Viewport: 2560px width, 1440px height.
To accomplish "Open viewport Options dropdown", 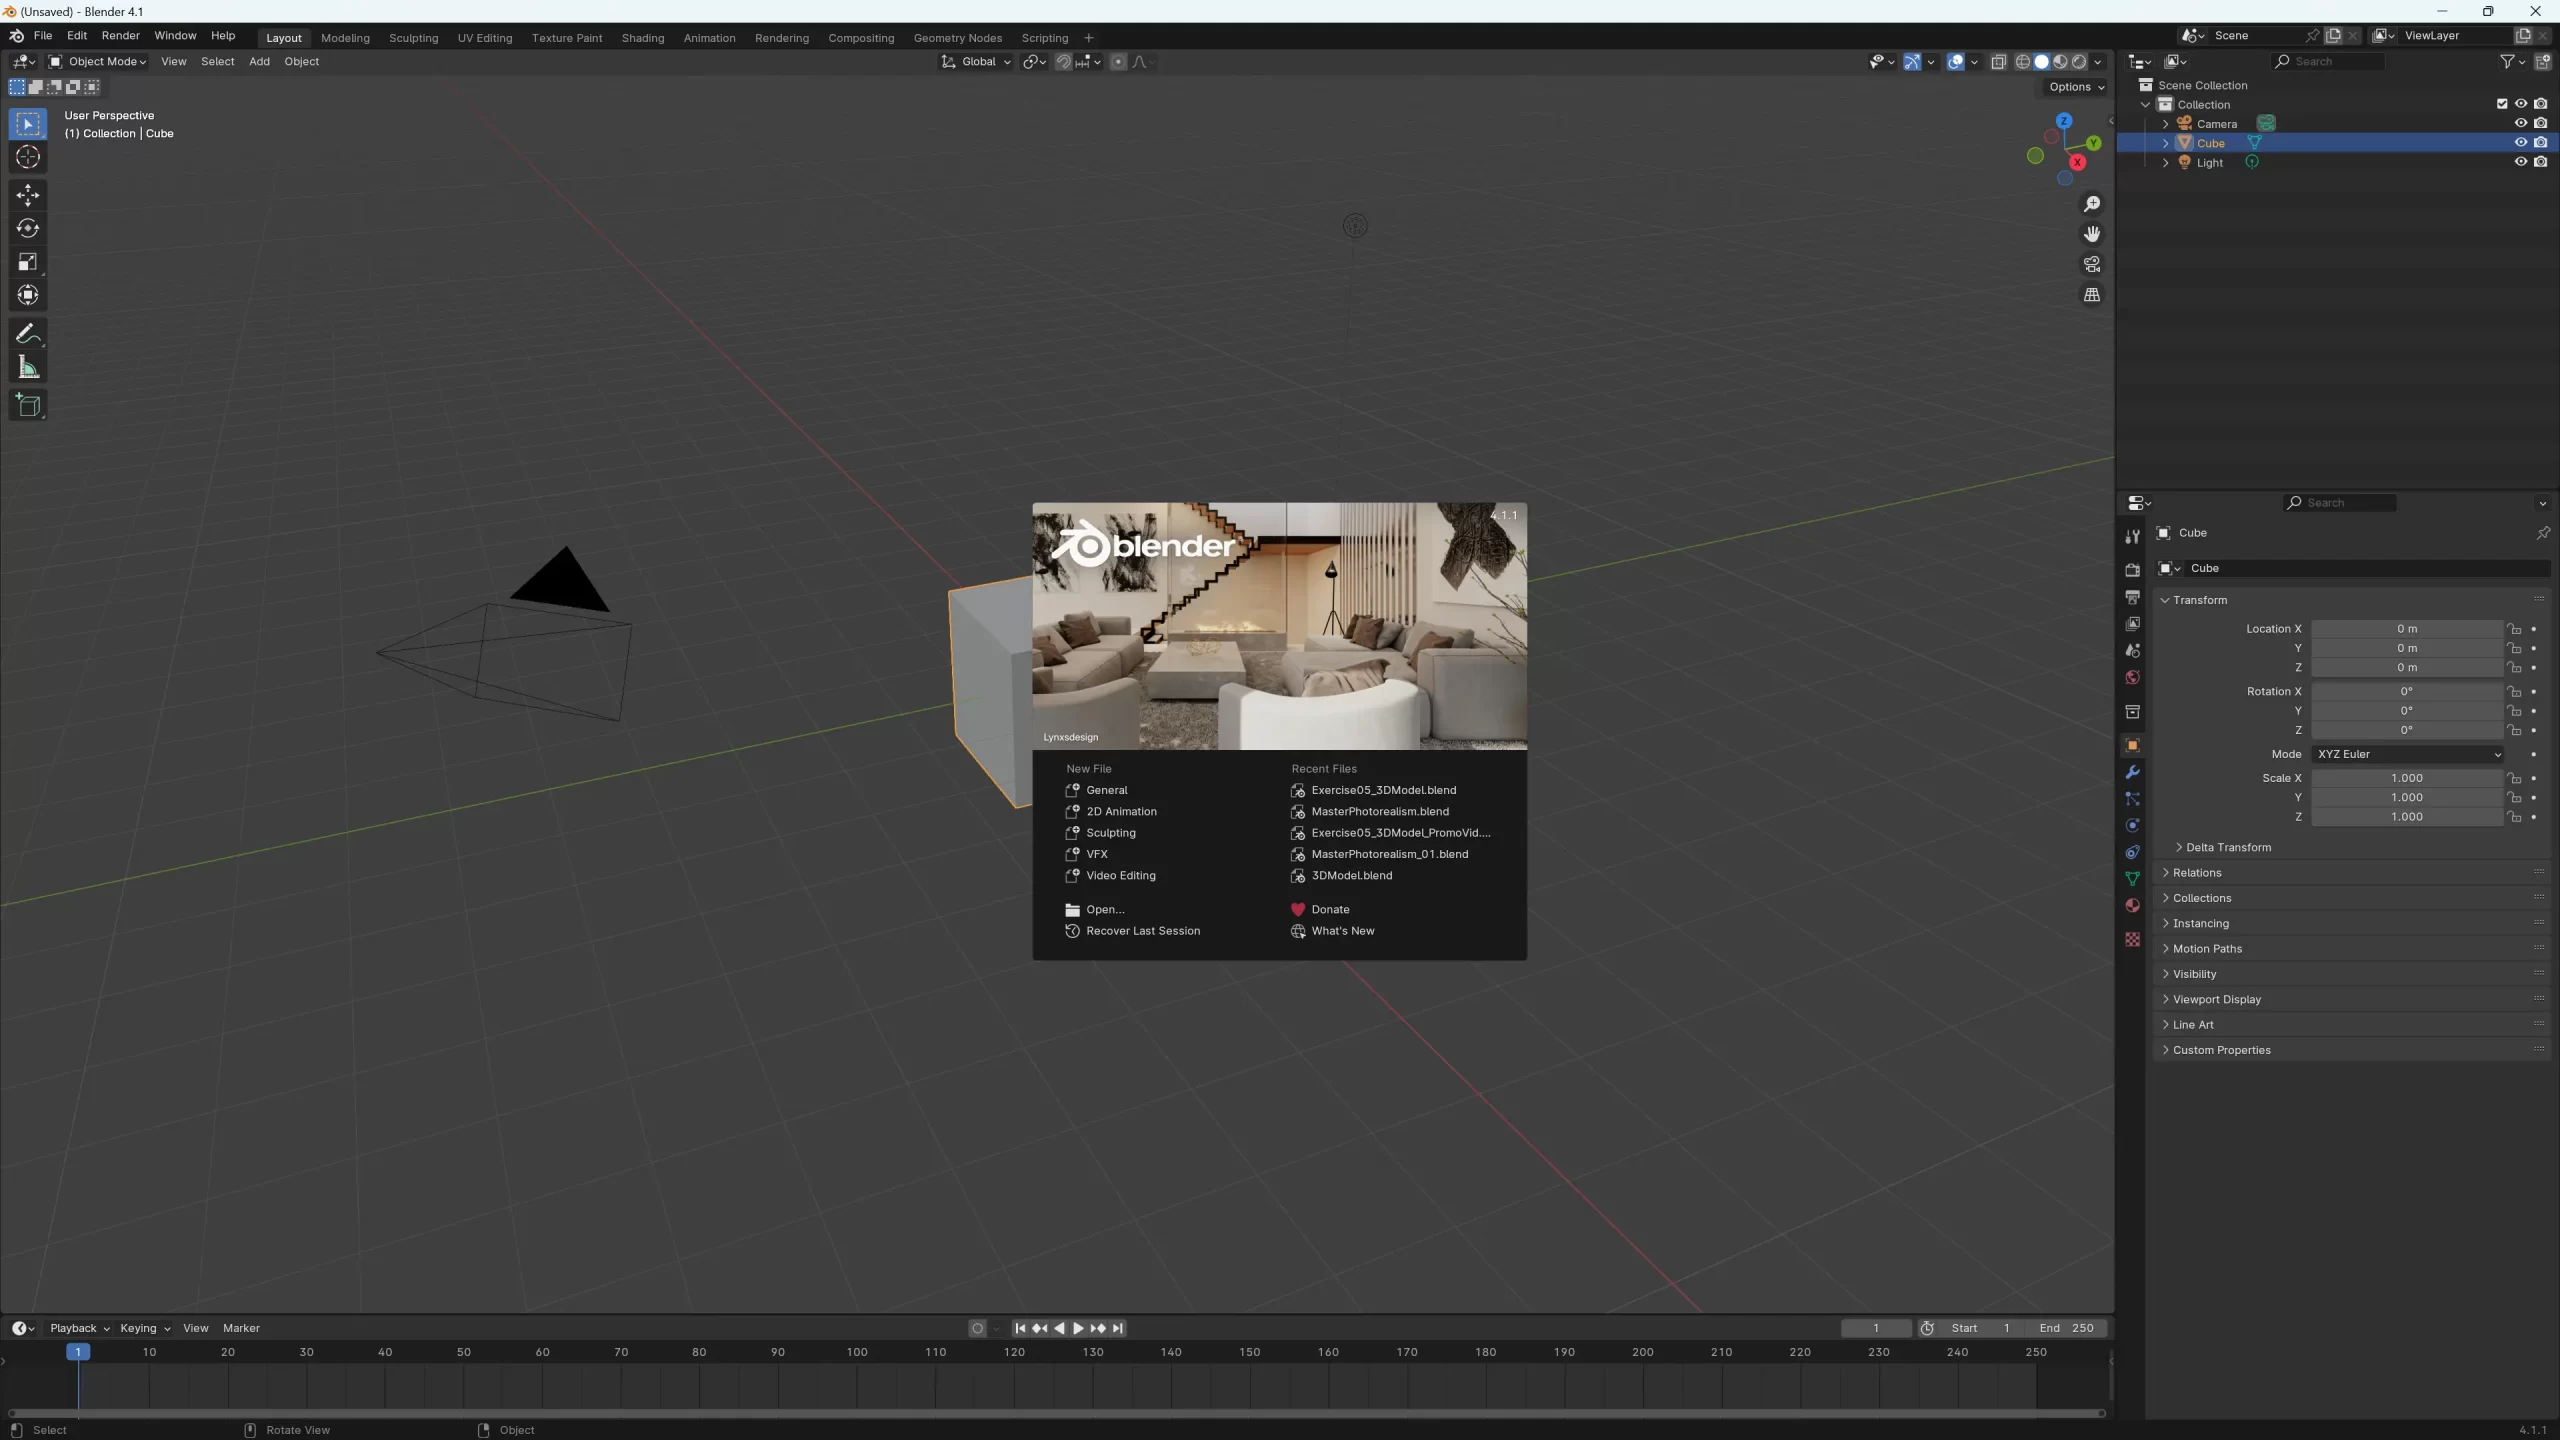I will click(2076, 87).
